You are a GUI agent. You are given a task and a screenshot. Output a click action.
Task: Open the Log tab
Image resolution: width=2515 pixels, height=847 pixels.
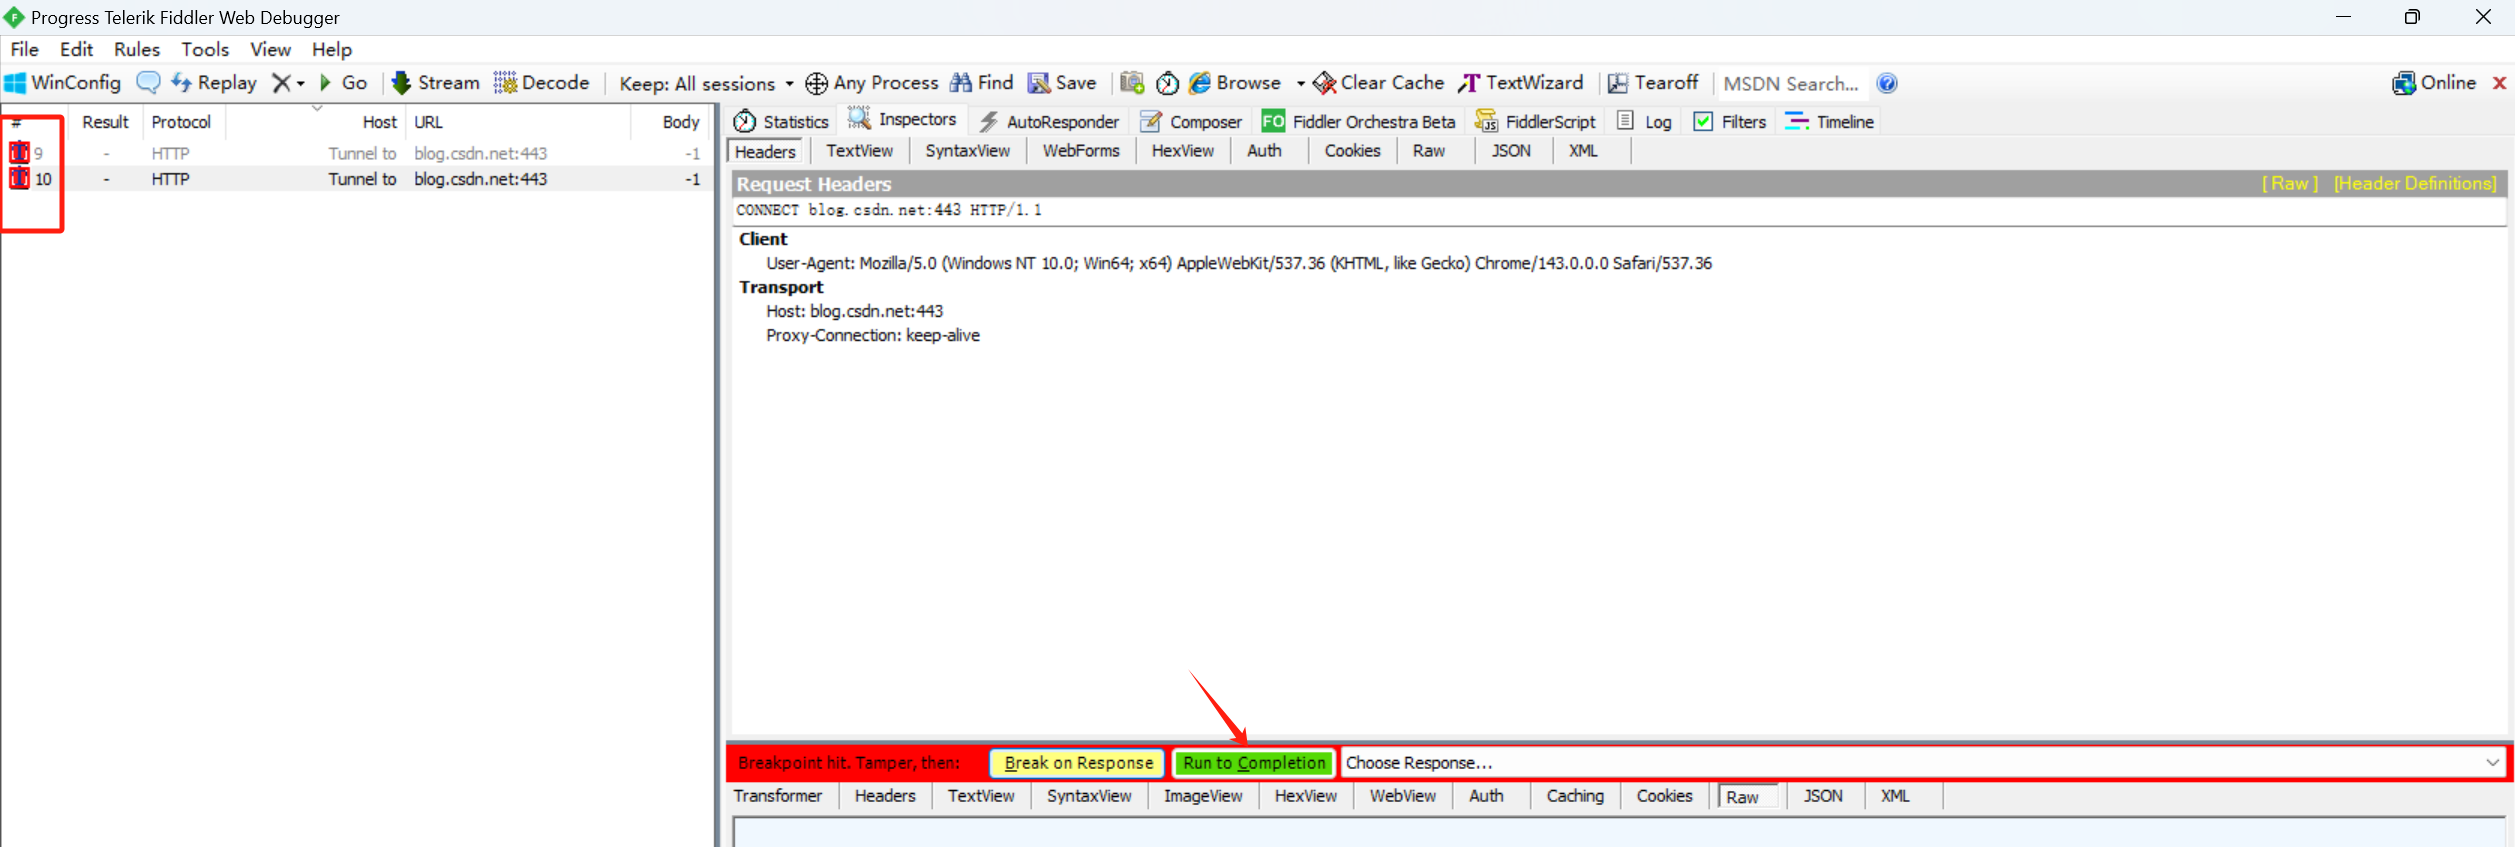pos(1644,122)
